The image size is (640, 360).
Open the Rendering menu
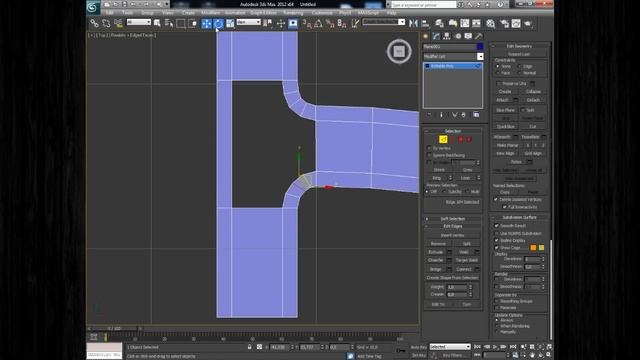(x=293, y=13)
